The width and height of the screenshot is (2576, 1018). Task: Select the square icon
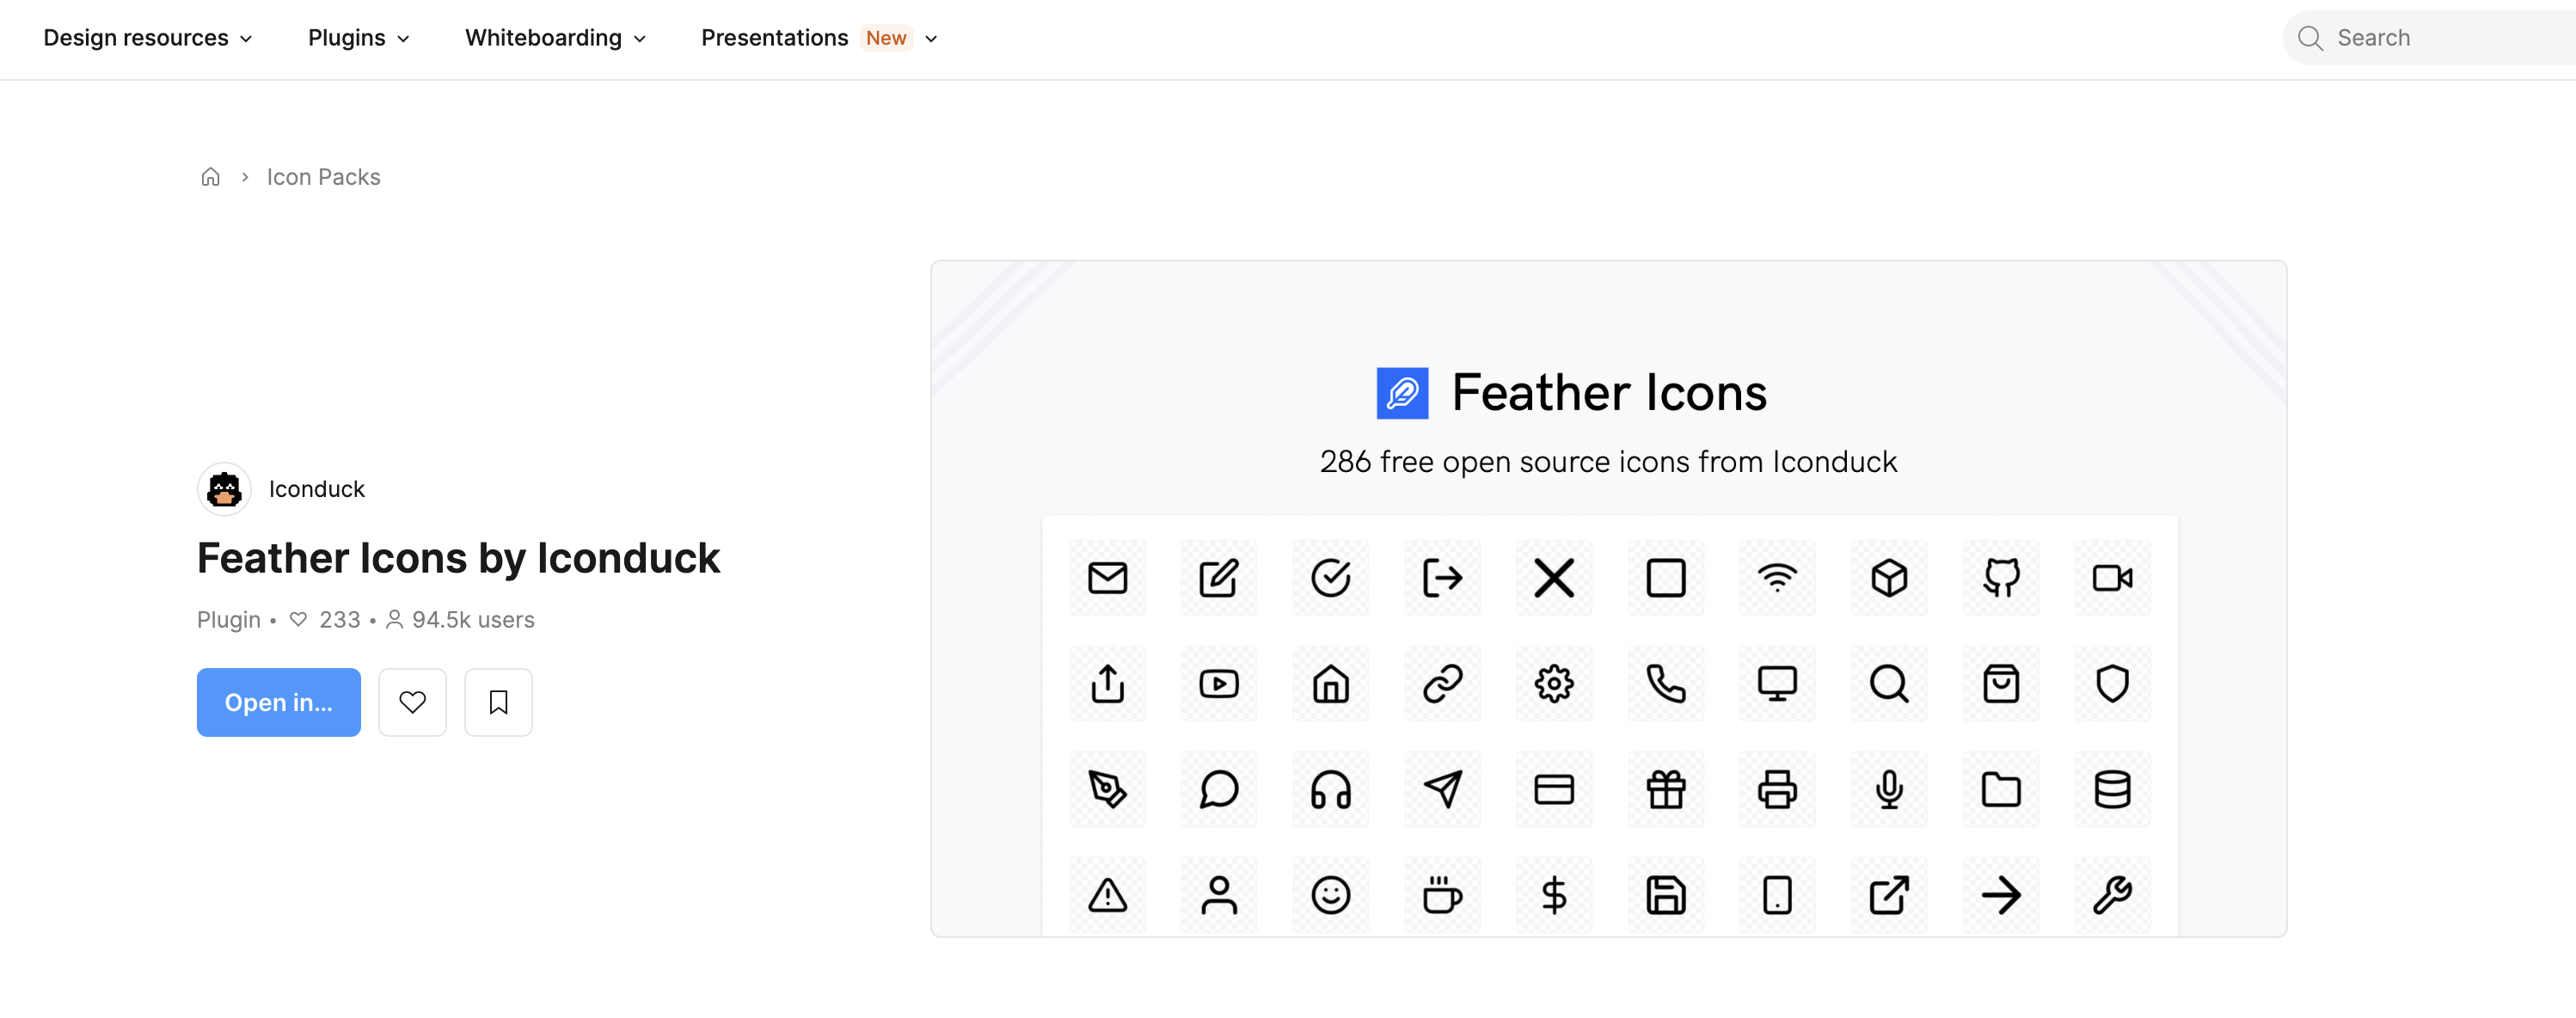[1666, 578]
